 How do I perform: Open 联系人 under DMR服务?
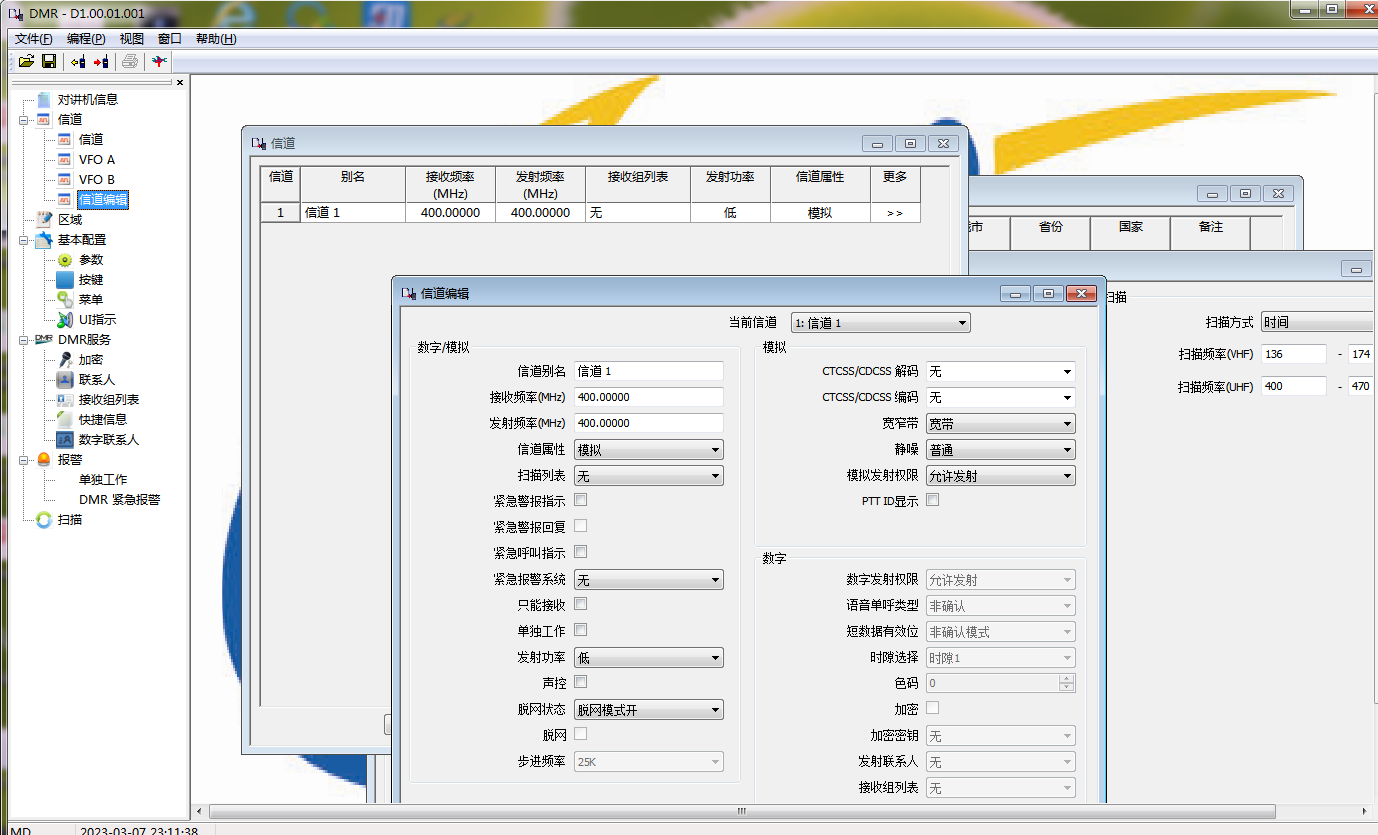tap(96, 380)
